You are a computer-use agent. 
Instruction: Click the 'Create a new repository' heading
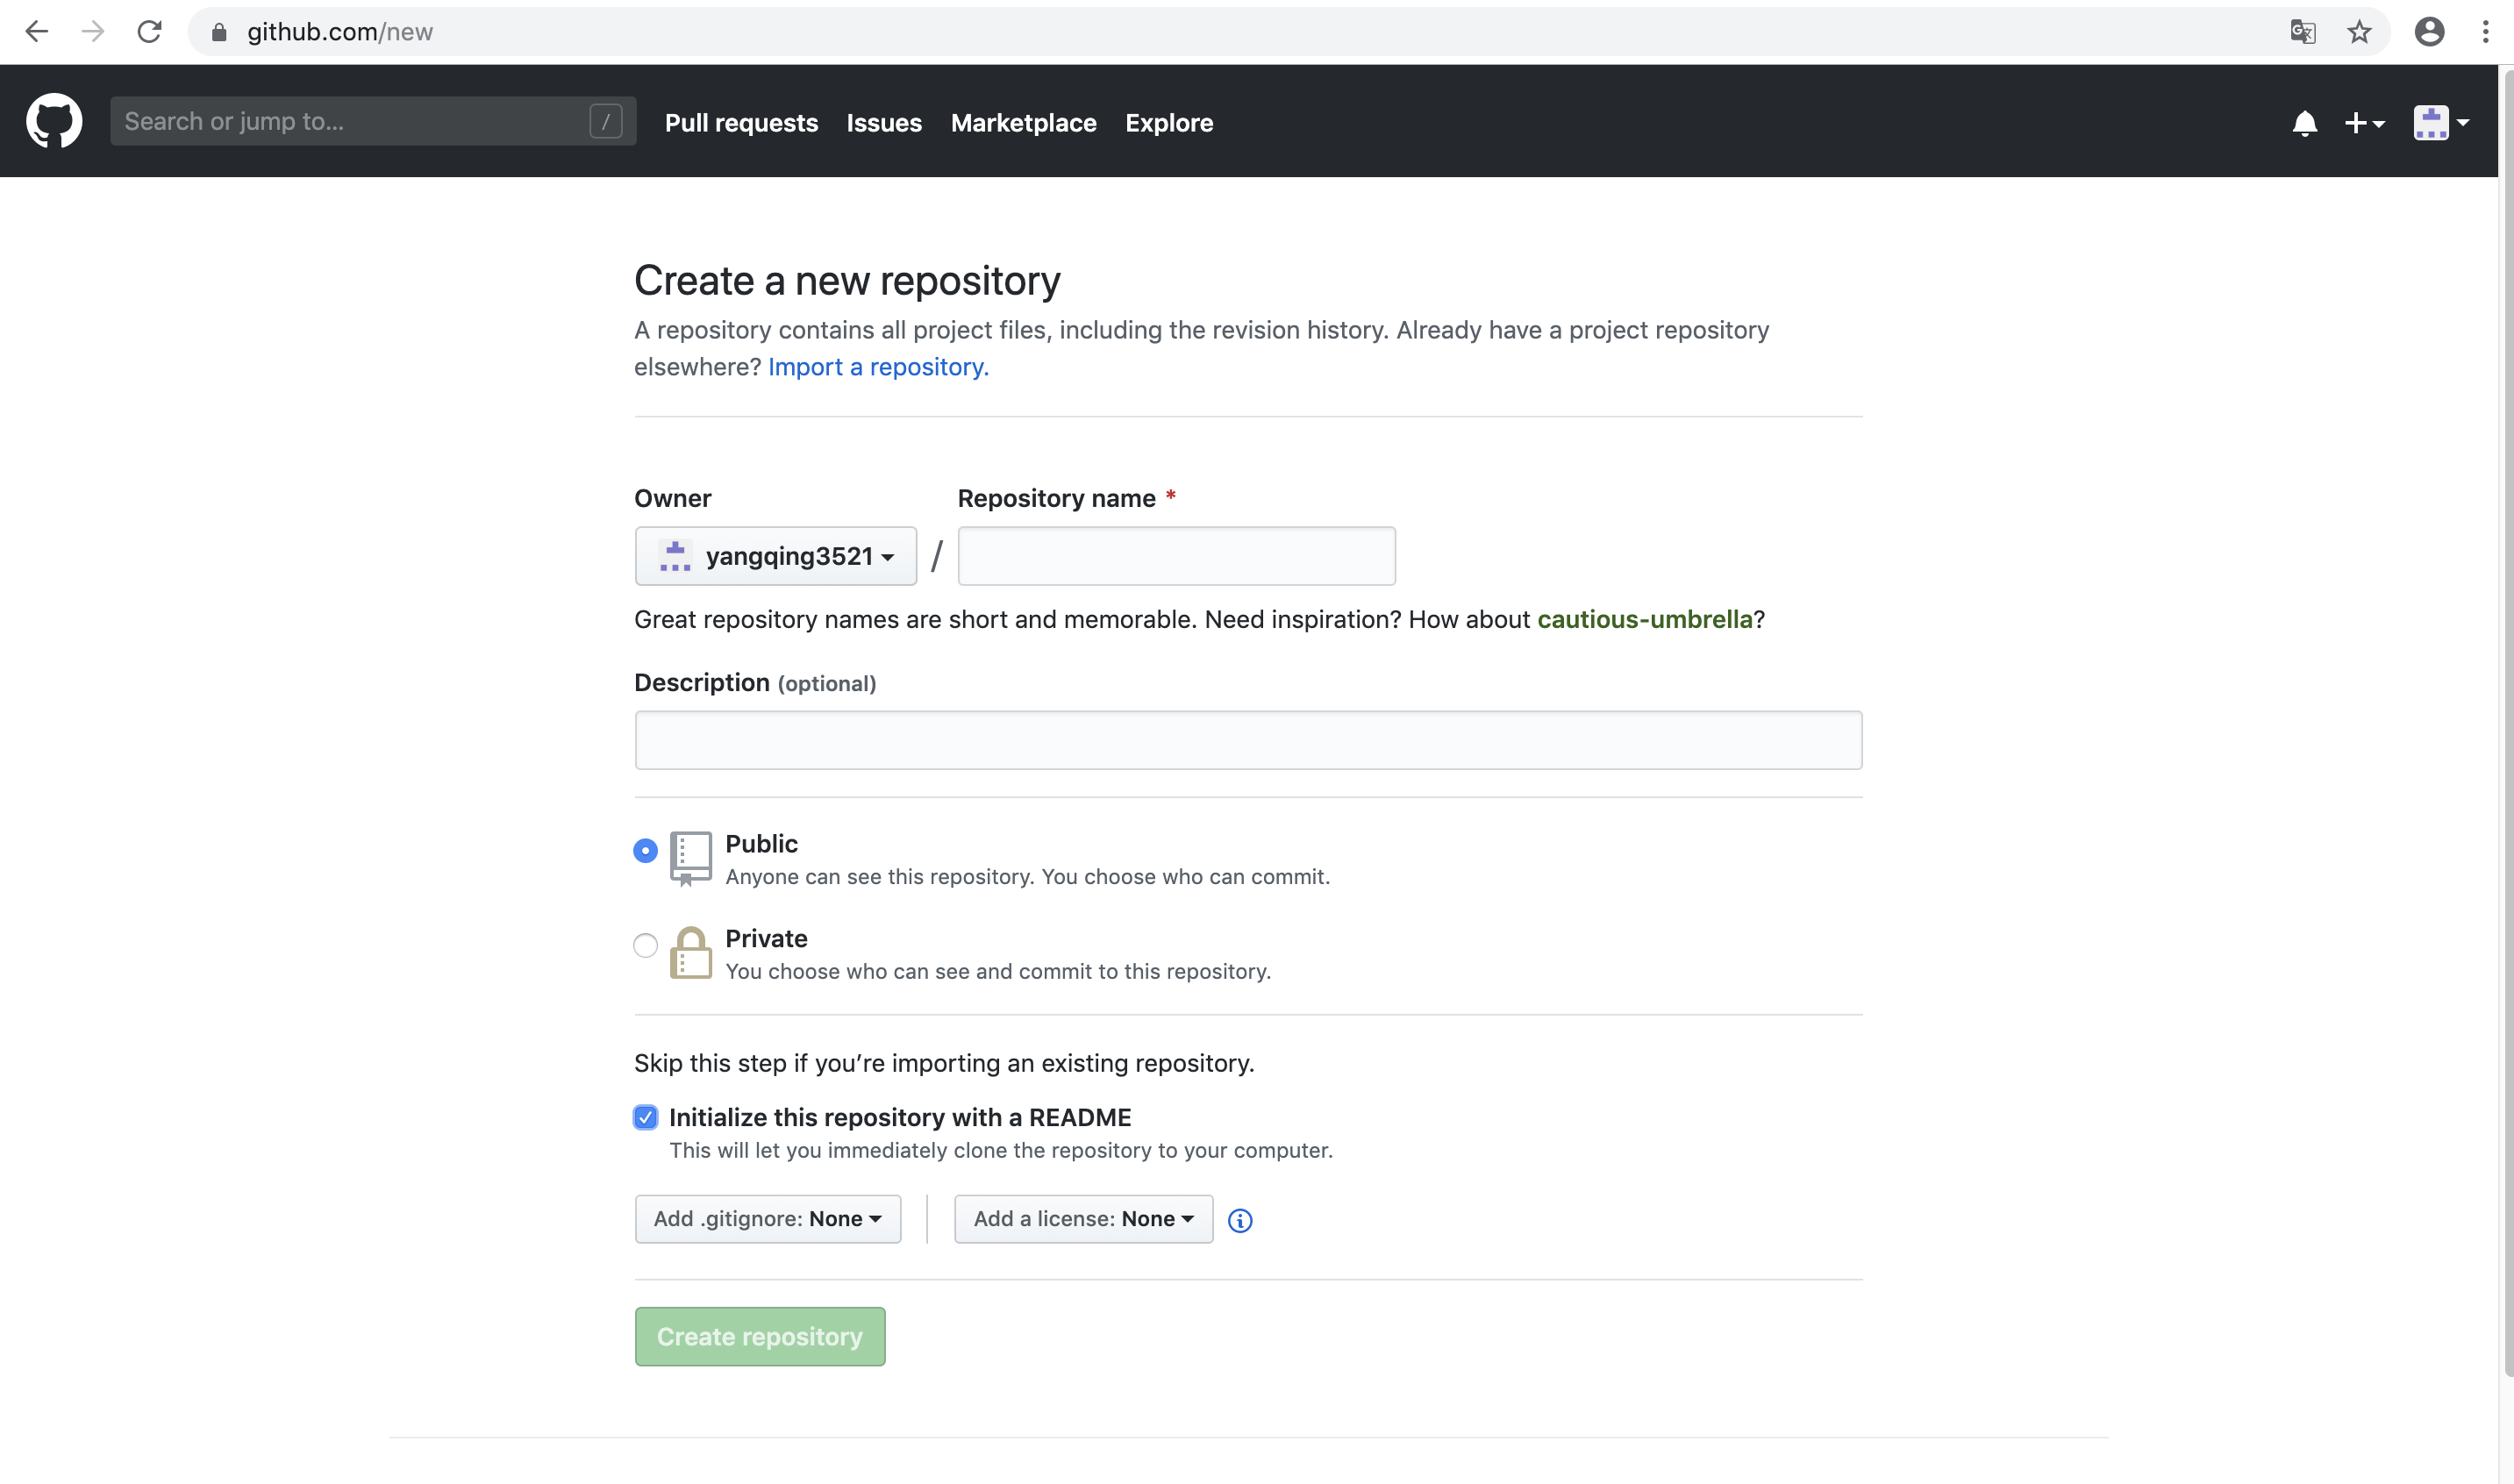tap(847, 281)
